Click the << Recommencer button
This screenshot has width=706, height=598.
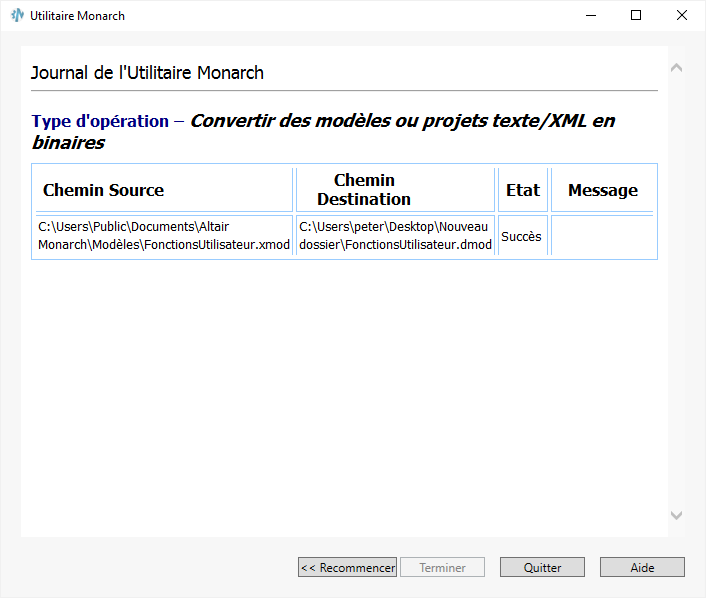coord(347,567)
